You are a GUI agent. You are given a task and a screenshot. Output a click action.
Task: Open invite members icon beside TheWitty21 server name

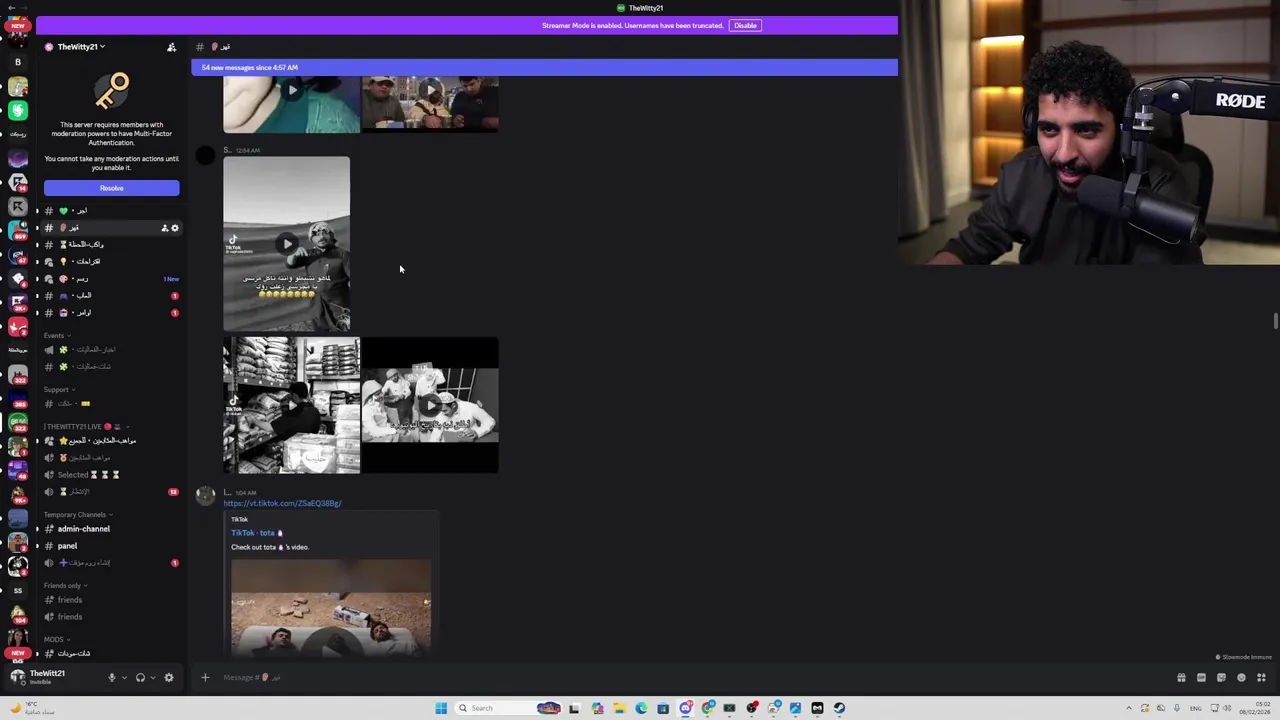171,47
